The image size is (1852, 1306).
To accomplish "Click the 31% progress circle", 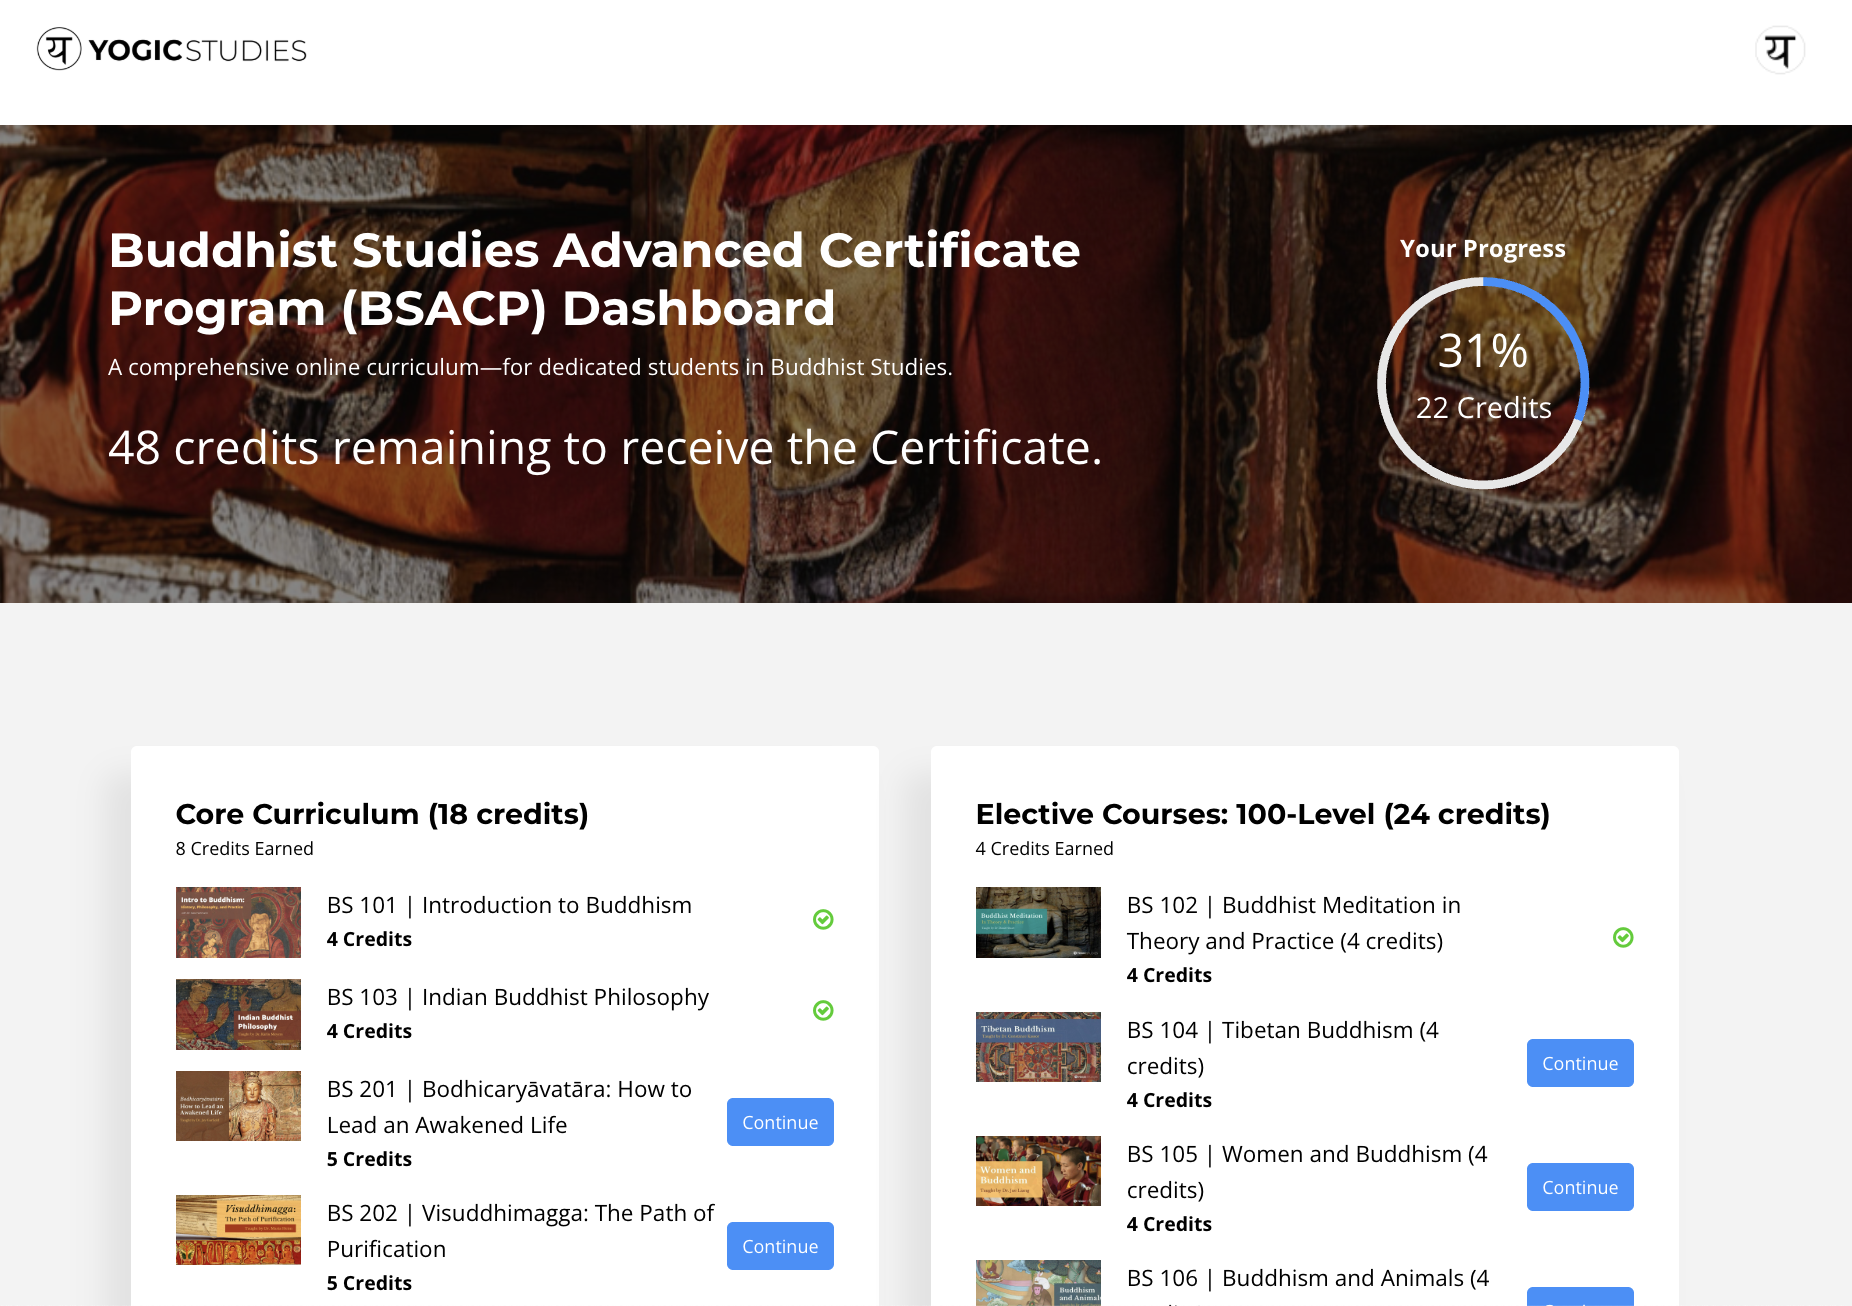I will 1483,383.
